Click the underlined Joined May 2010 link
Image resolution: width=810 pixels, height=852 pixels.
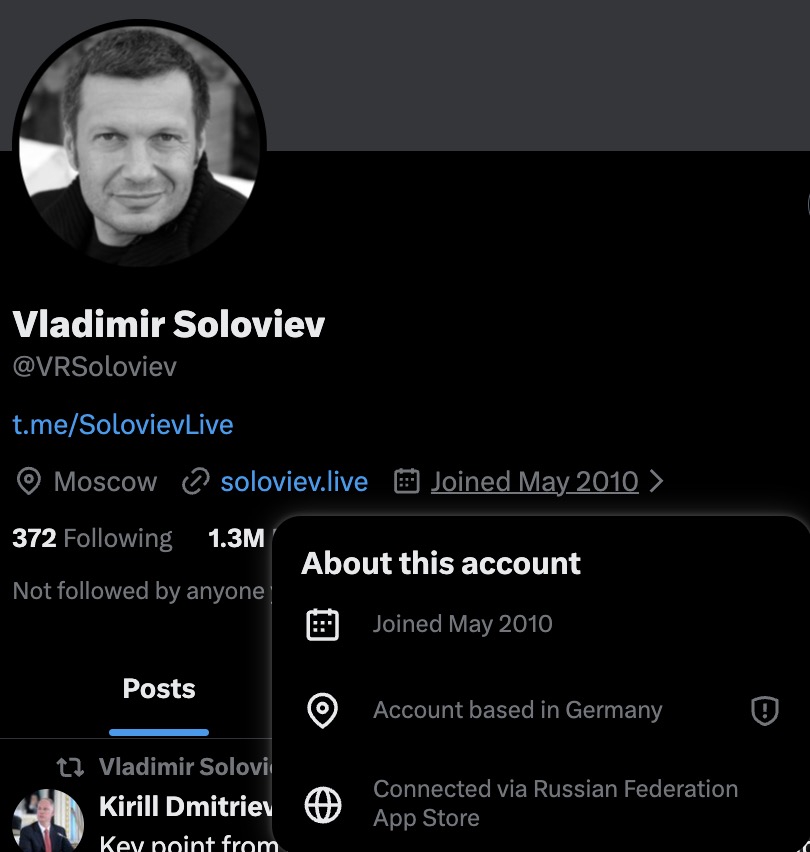[x=534, y=482]
